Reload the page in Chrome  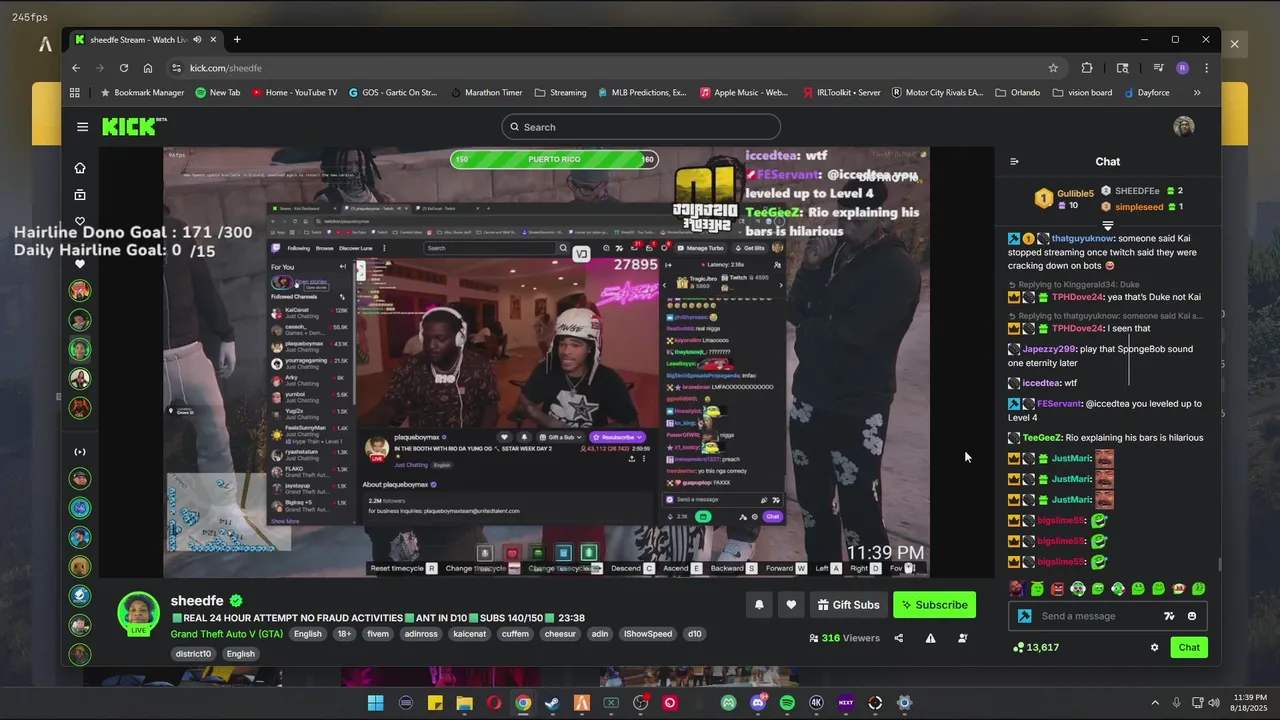pyautogui.click(x=124, y=68)
